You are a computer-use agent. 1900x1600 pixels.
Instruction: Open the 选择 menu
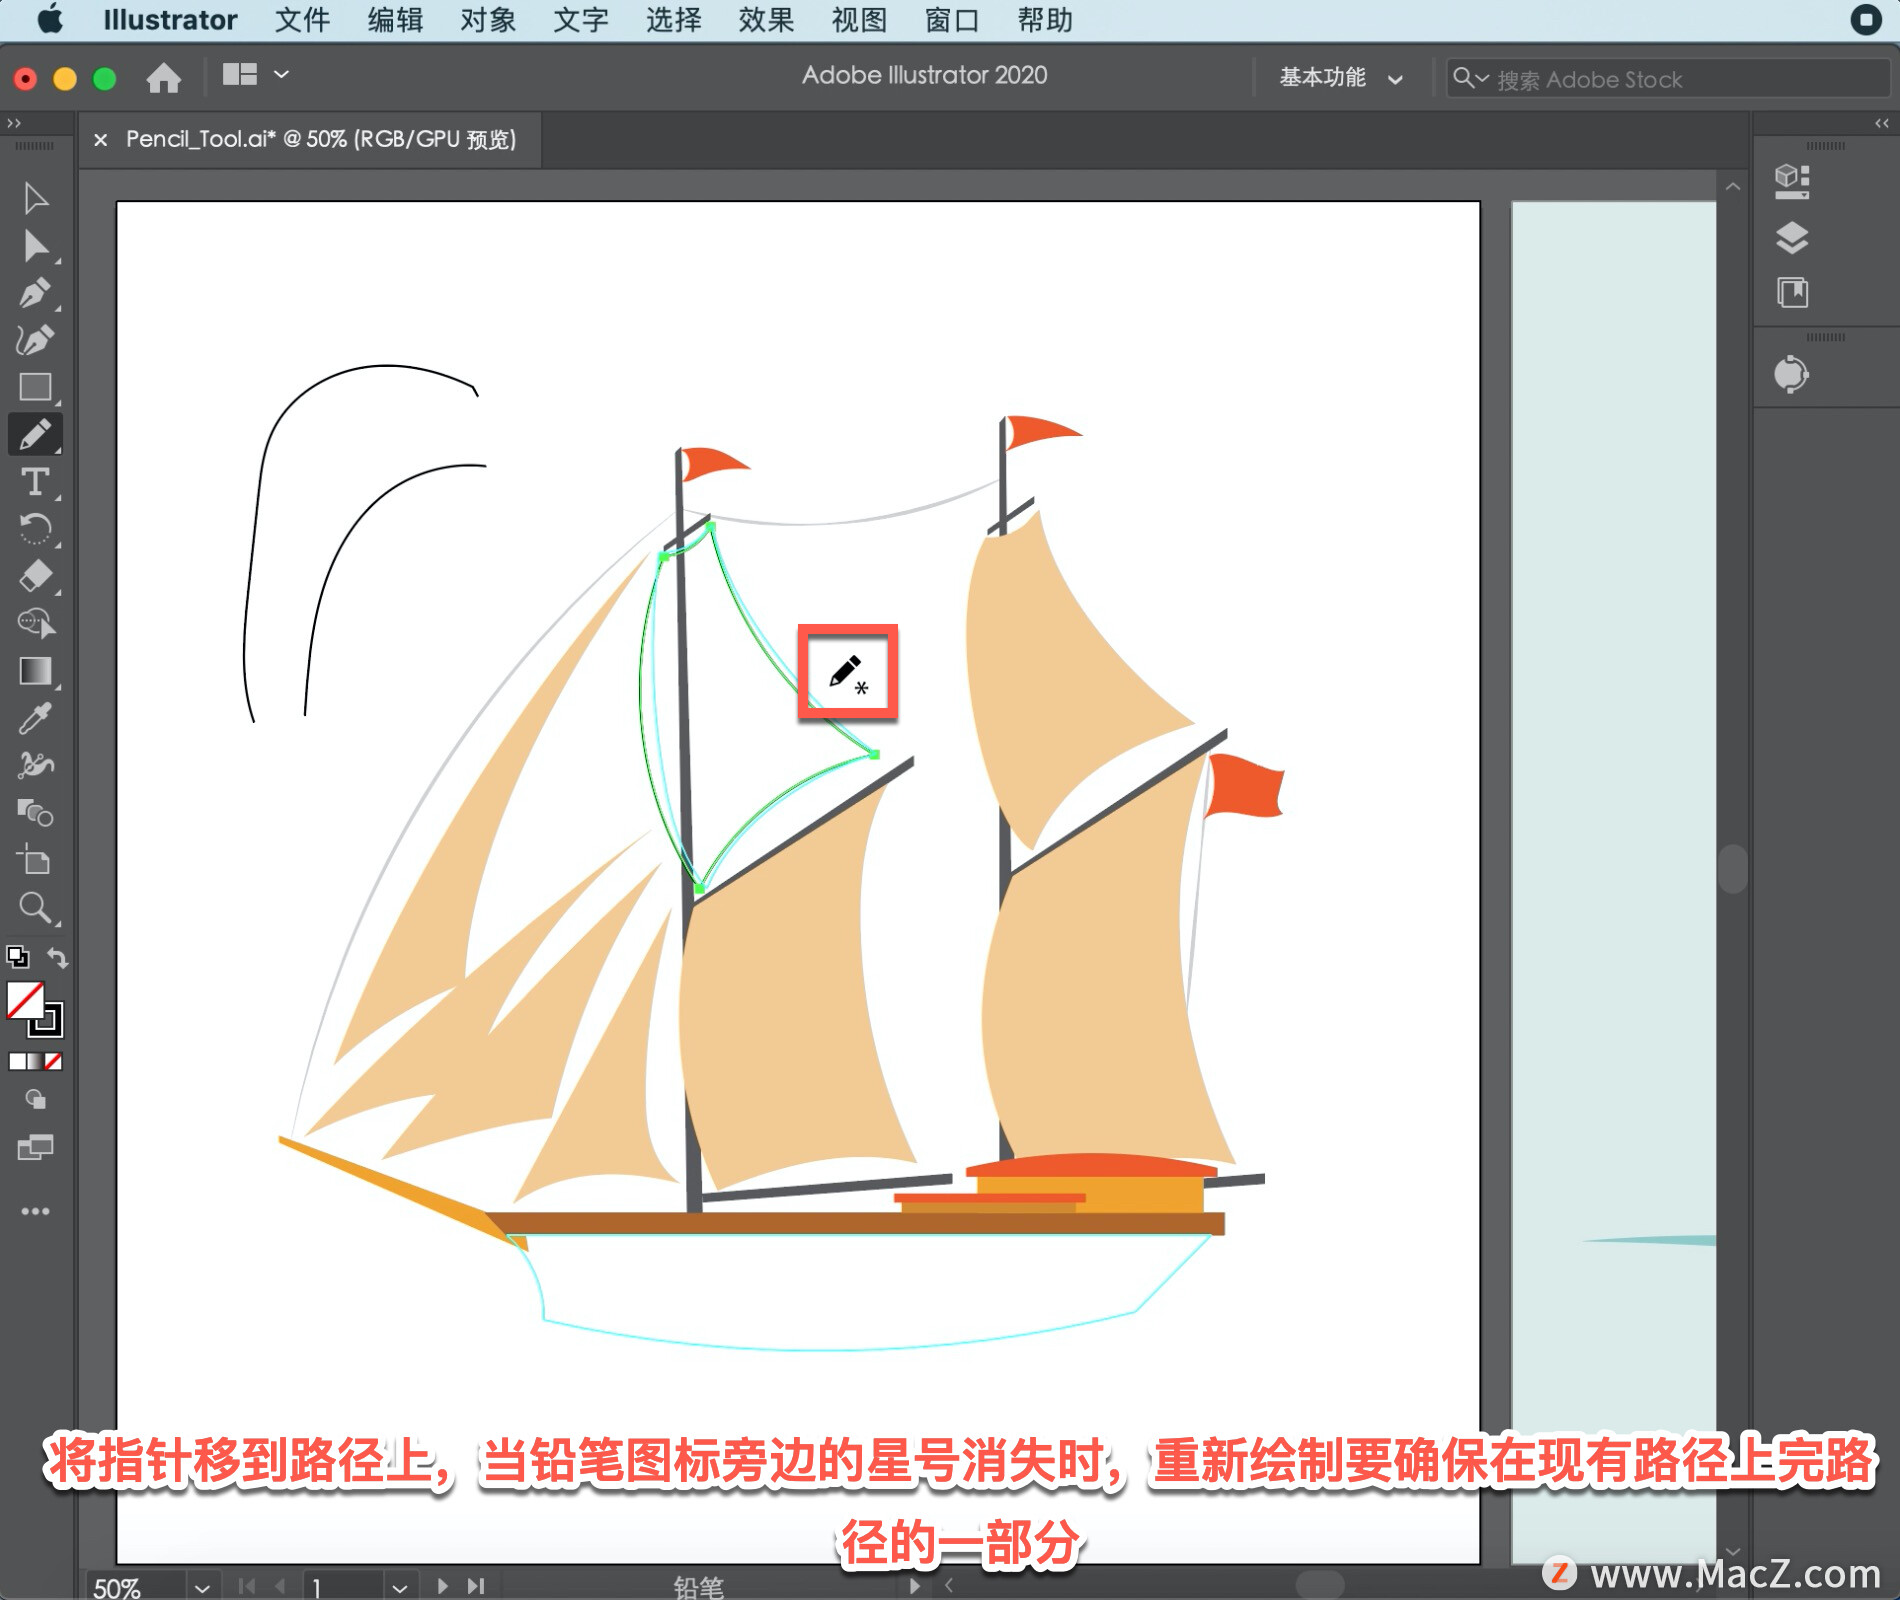coord(673,20)
